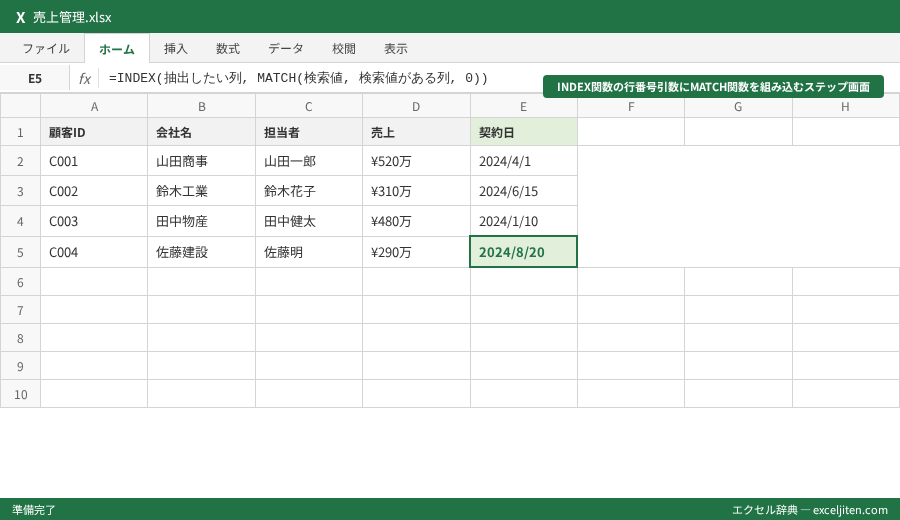This screenshot has height=520, width=900.
Task: Select the 山田一郎 cell
Action: coord(309,161)
